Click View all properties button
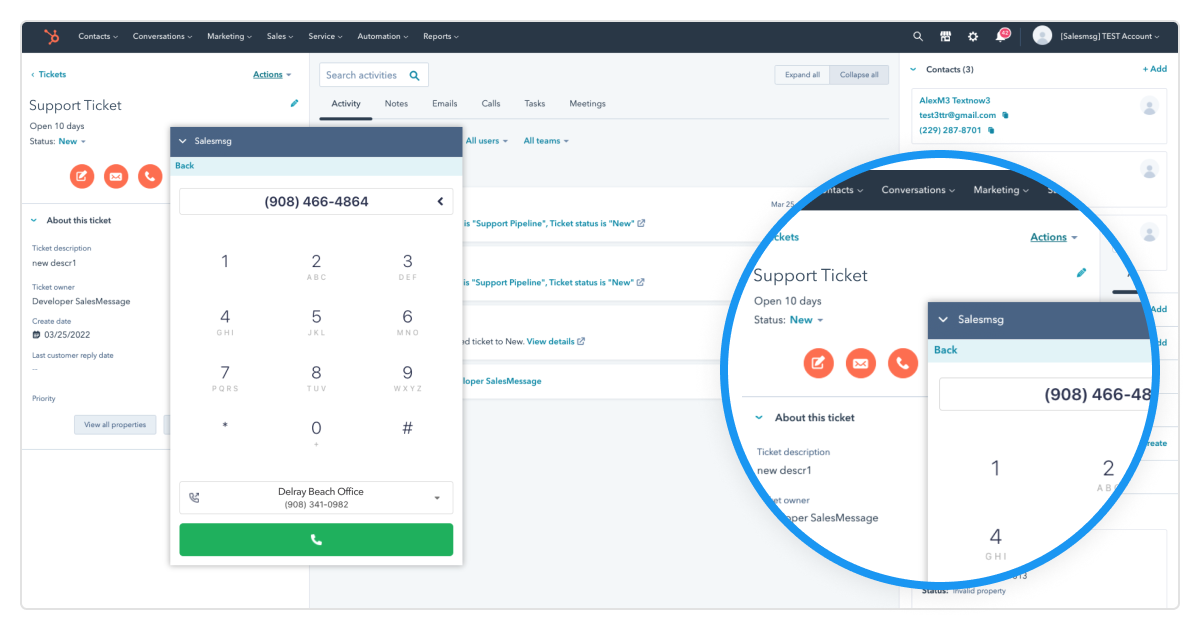The height and width of the screenshot is (630, 1200). pos(115,425)
